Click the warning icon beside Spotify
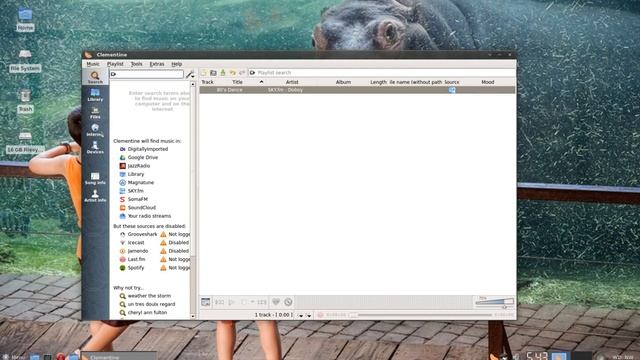The height and width of the screenshot is (360, 640). point(163,268)
